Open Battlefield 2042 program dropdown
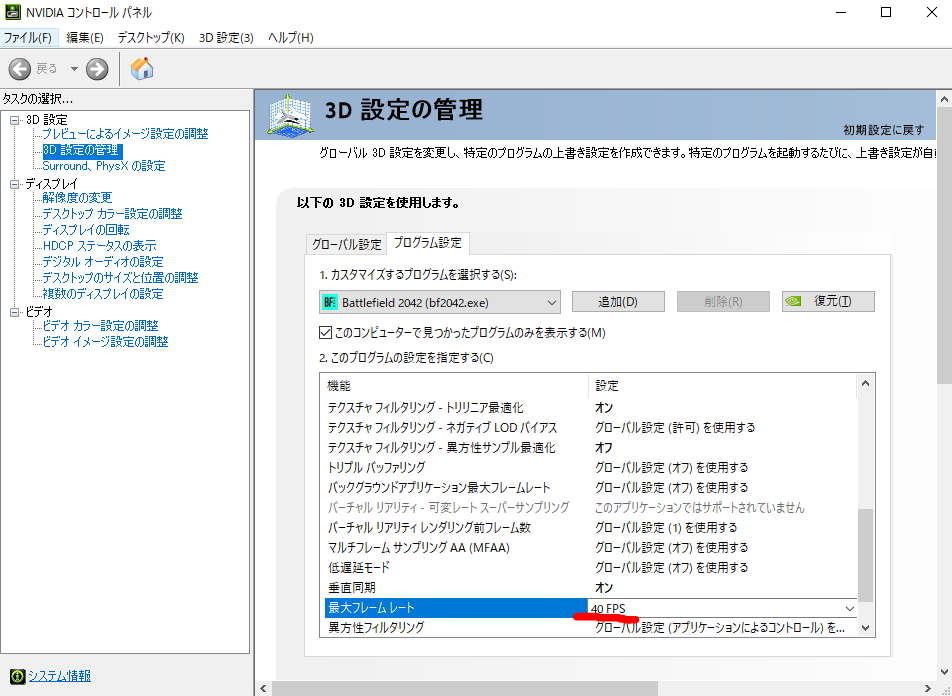Screen dimensions: 952x696 click(x=440, y=302)
